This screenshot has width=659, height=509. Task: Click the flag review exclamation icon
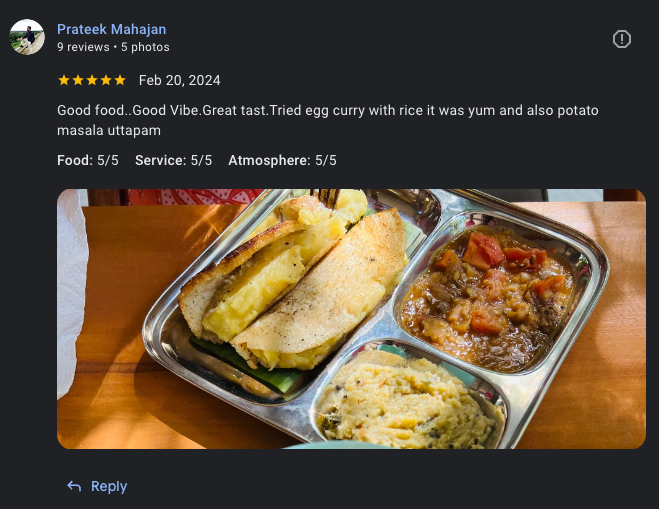pyautogui.click(x=622, y=39)
